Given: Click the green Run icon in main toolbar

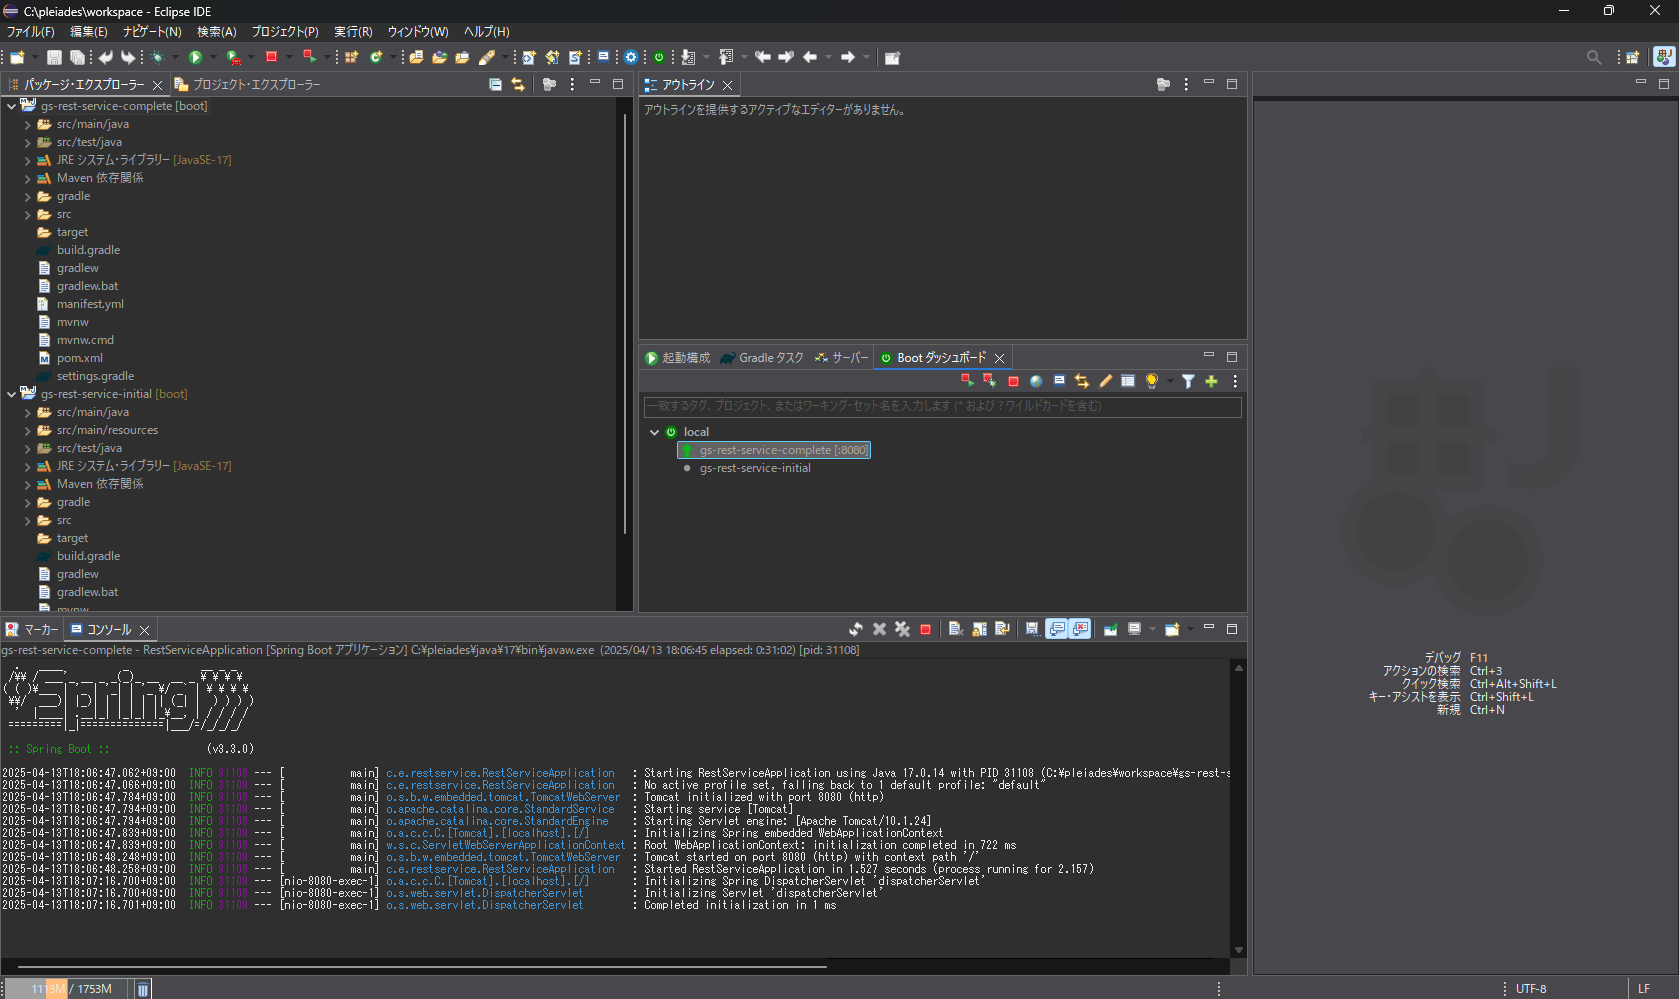Looking at the screenshot, I should (196, 57).
